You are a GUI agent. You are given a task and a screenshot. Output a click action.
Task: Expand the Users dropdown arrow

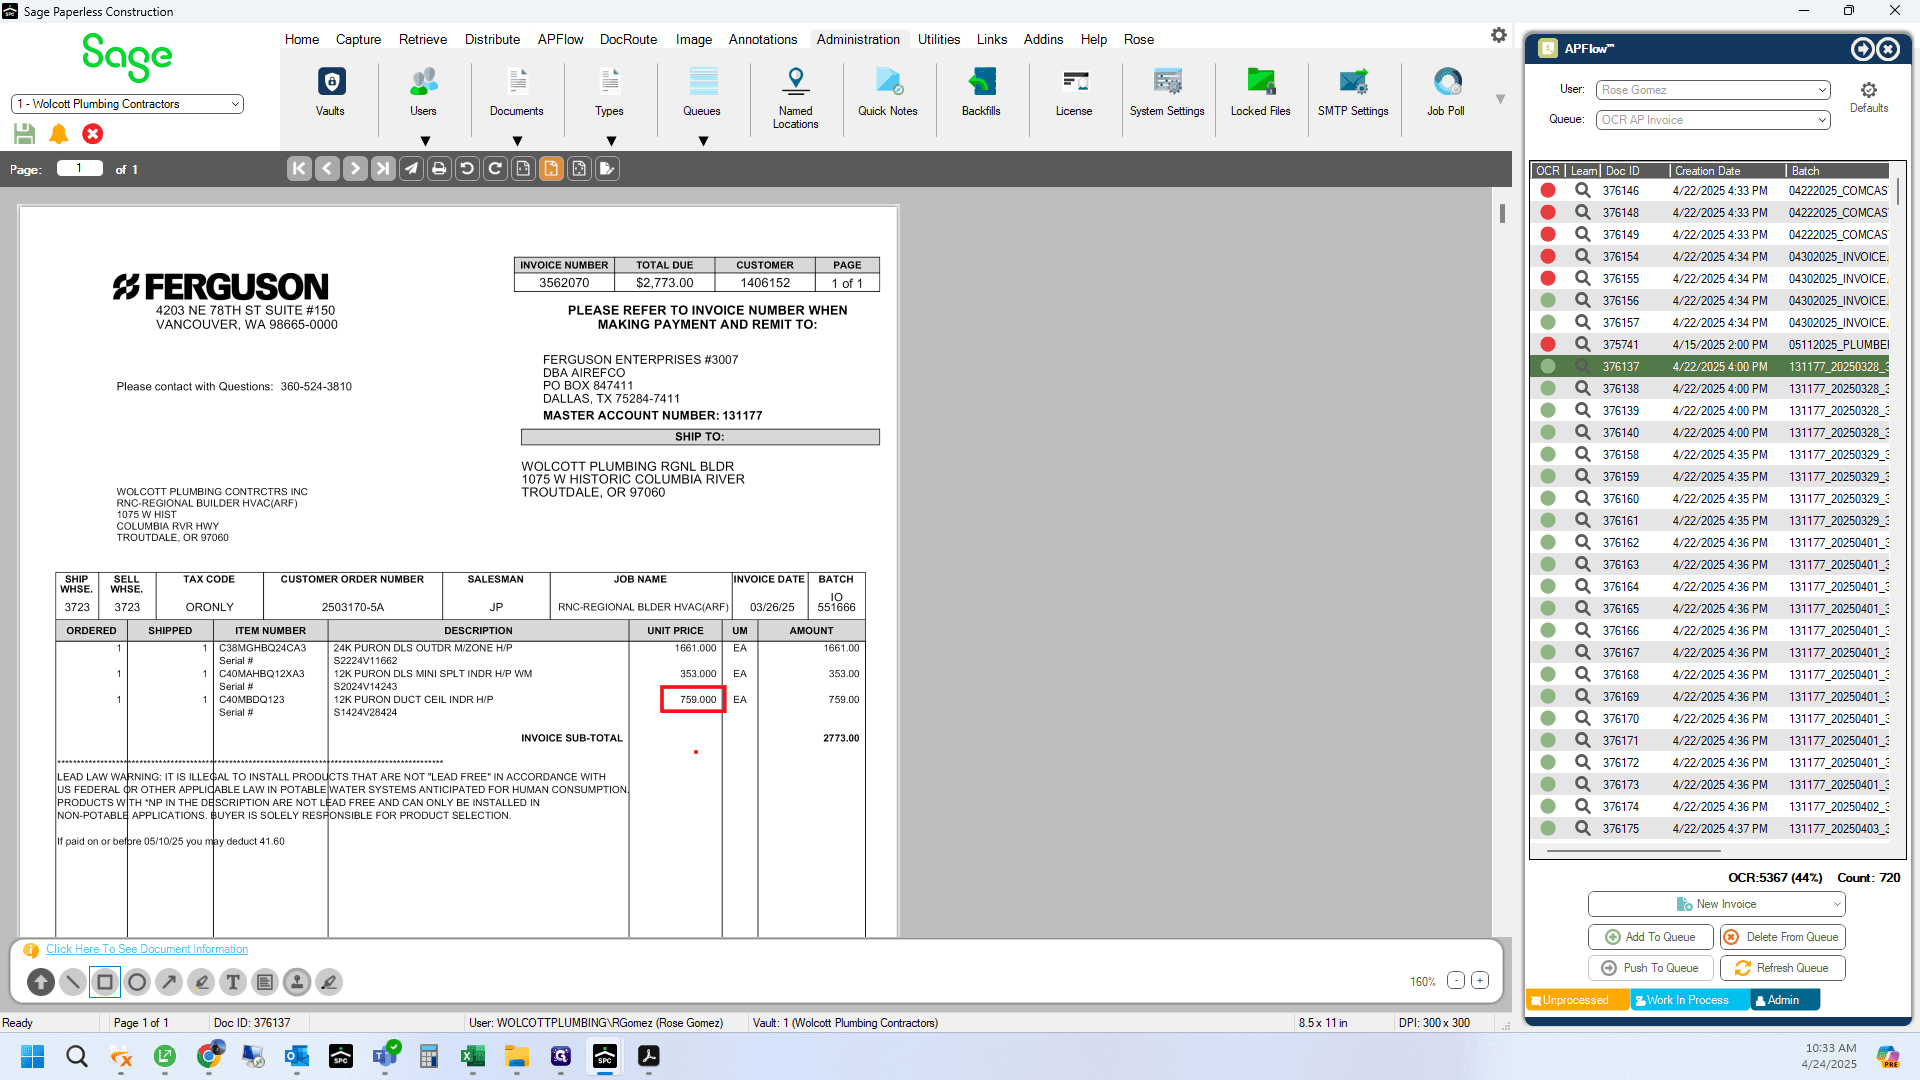(x=425, y=141)
